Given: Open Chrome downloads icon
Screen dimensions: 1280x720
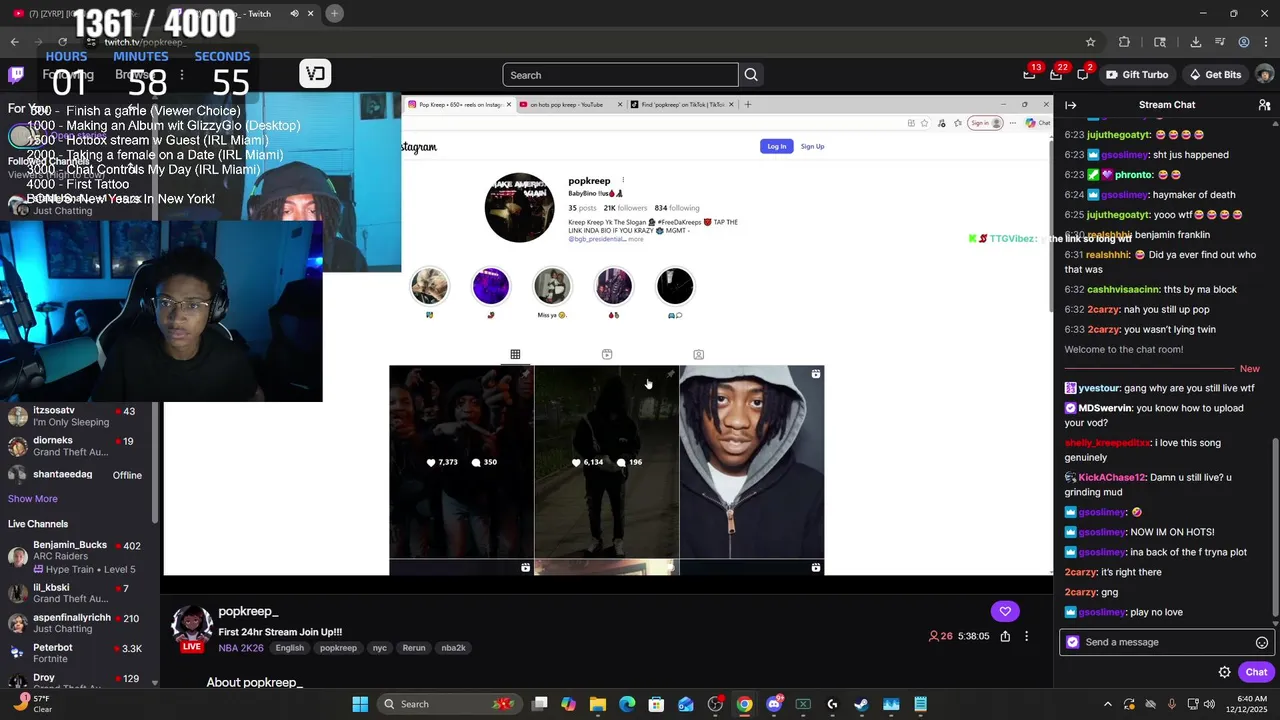Looking at the screenshot, I should click(x=1196, y=42).
